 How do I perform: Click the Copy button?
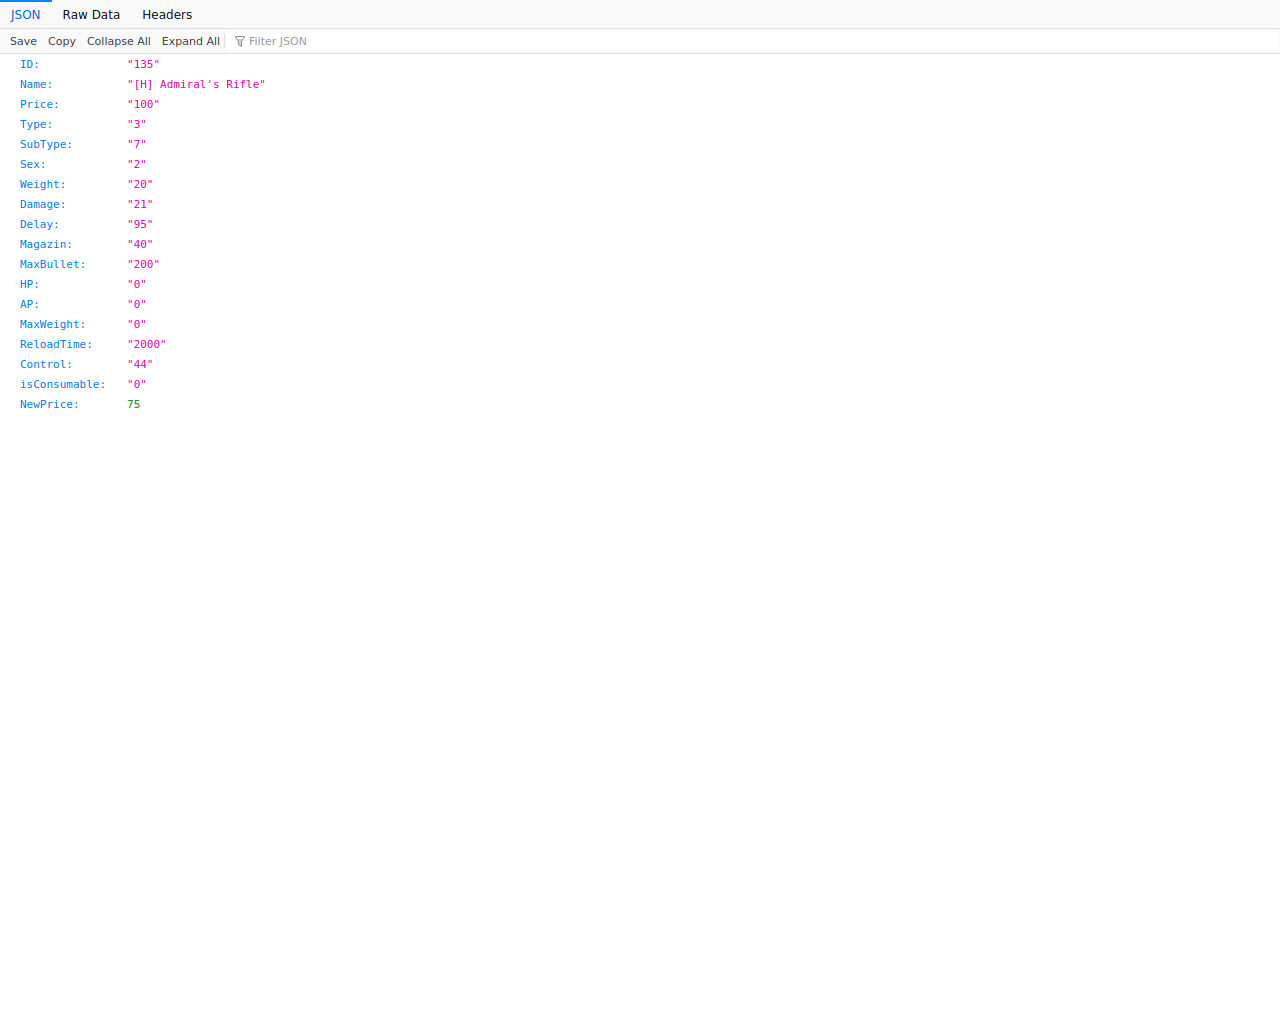click(62, 41)
